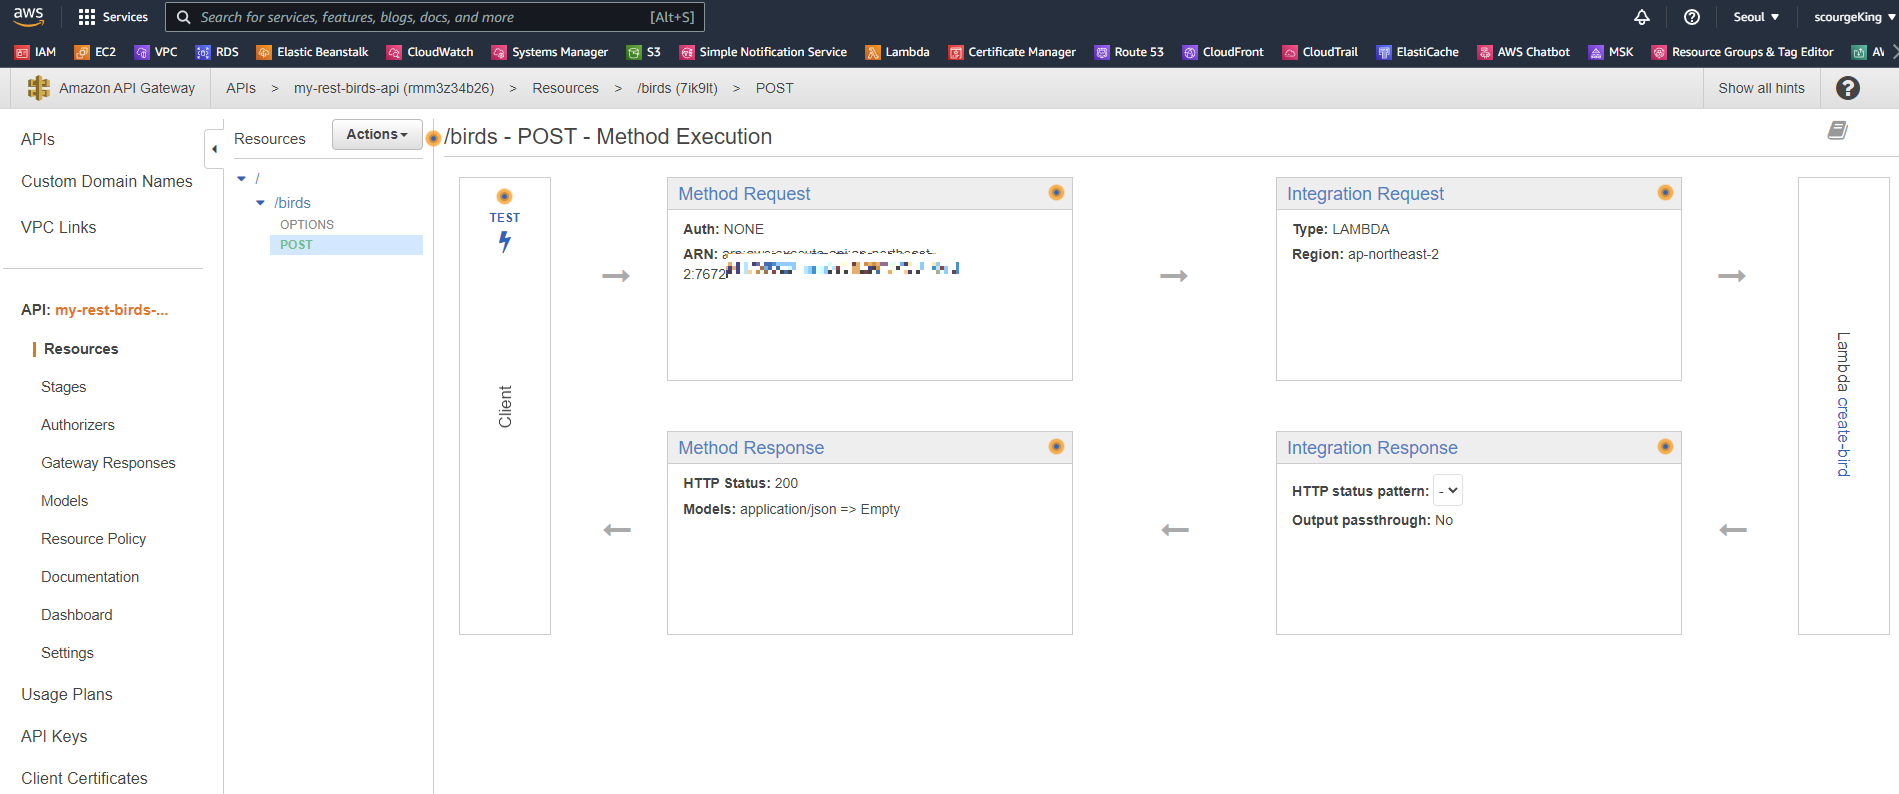Open Systems Manager shortcut
The height and width of the screenshot is (794, 1899).
coord(550,52)
